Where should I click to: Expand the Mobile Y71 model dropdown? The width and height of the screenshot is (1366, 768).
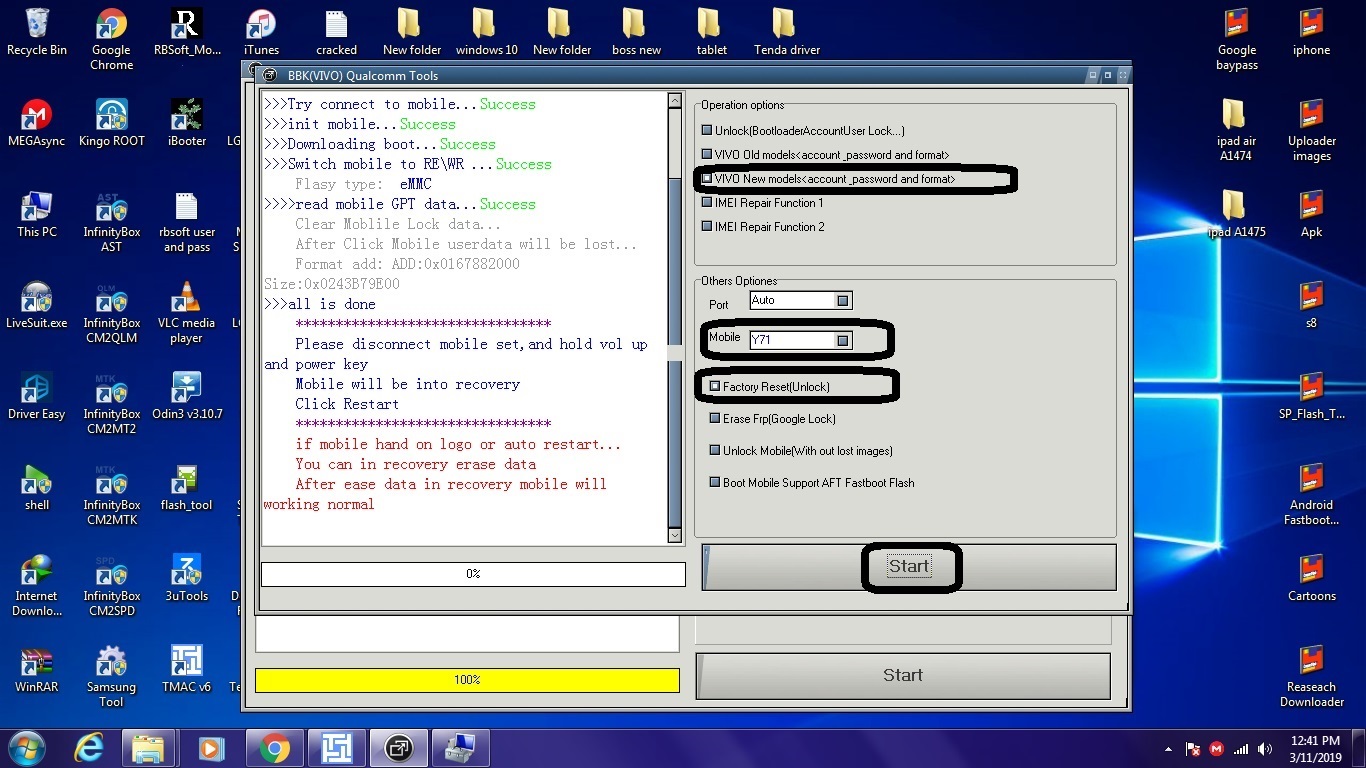843,341
